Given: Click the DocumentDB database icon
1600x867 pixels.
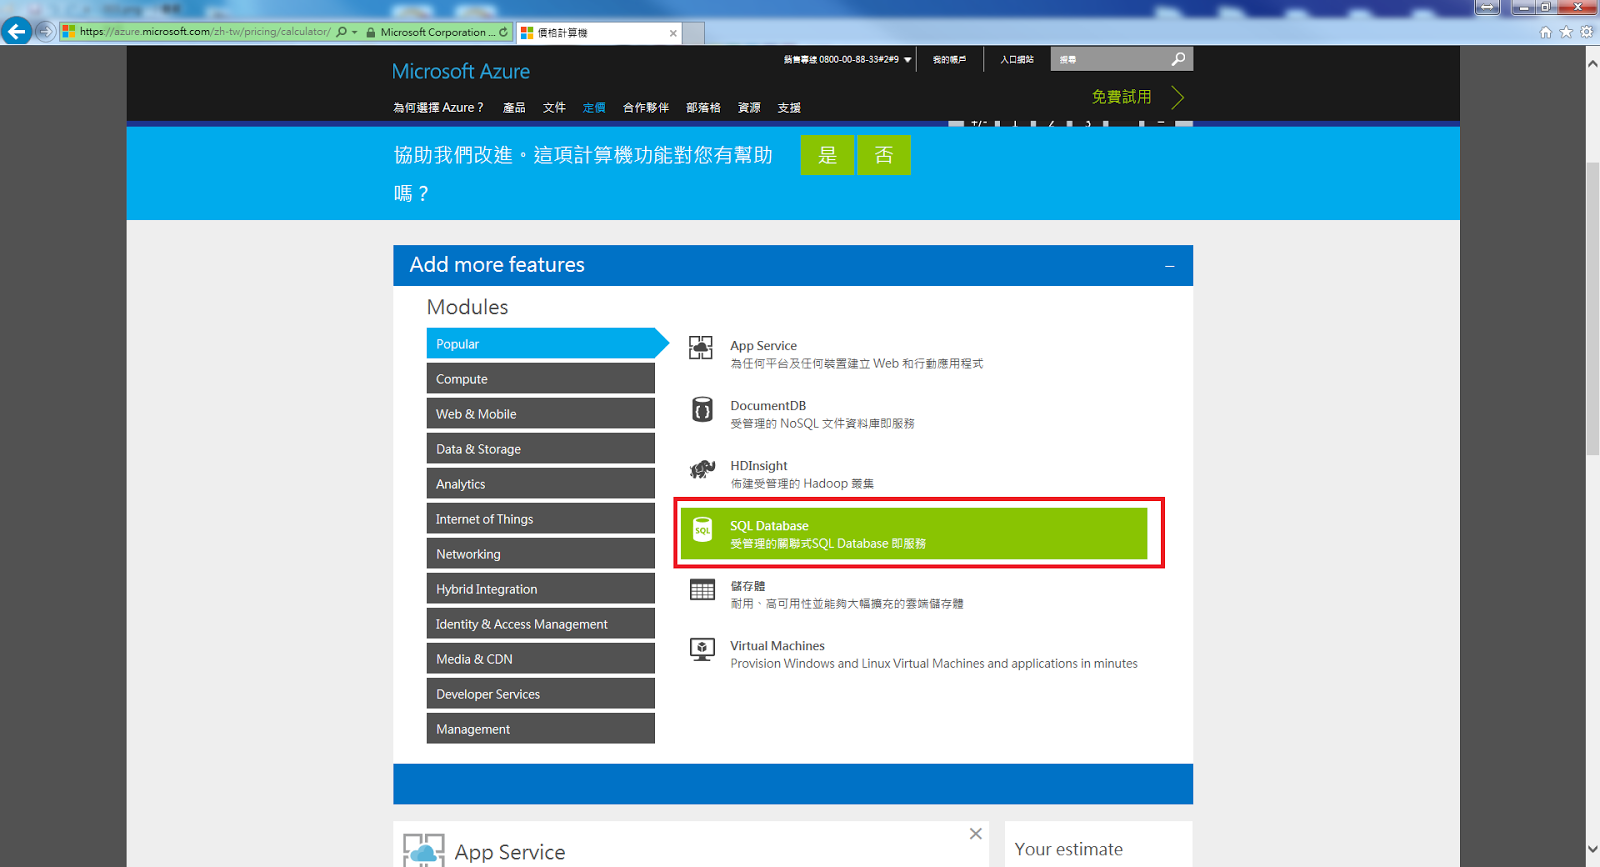Looking at the screenshot, I should coord(702,409).
